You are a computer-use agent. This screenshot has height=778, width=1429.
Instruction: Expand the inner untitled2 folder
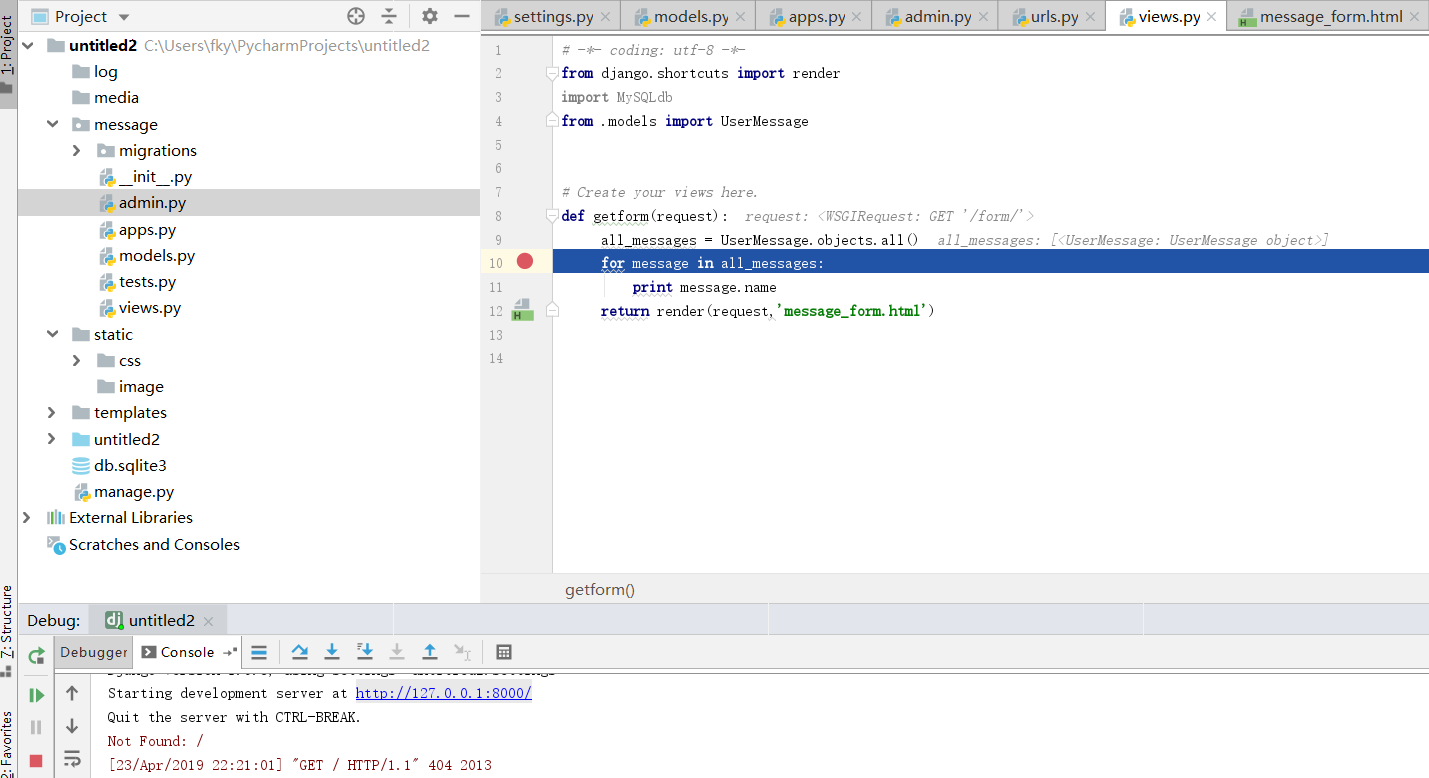point(52,439)
